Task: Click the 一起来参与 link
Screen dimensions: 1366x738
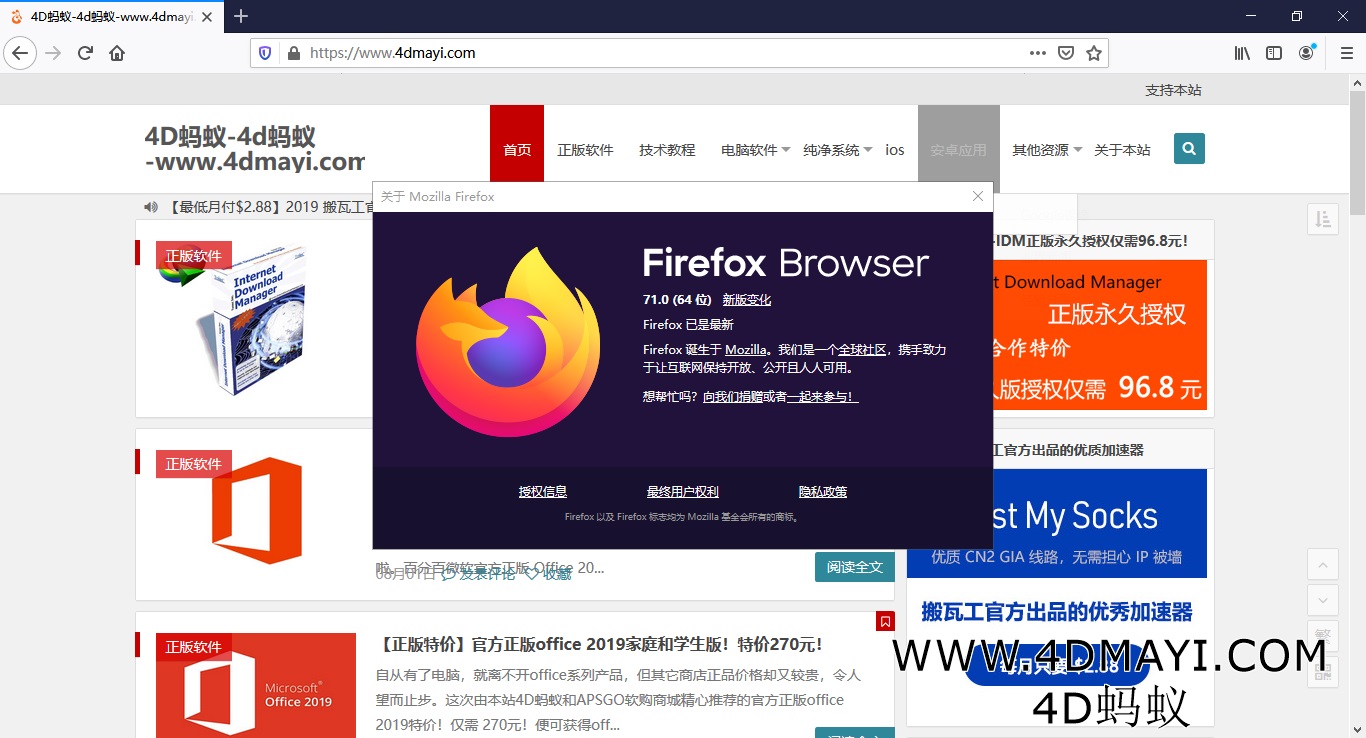Action: click(822, 397)
